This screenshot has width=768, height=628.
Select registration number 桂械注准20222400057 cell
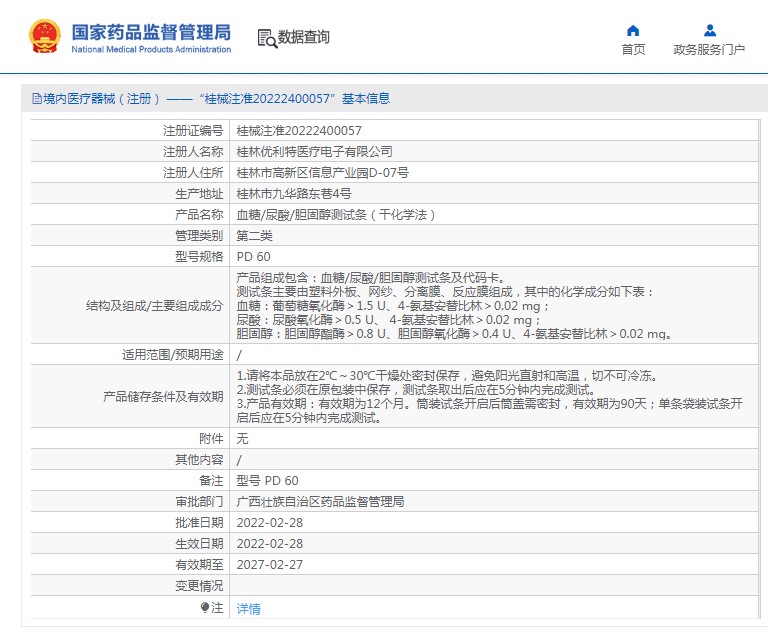tap(299, 131)
